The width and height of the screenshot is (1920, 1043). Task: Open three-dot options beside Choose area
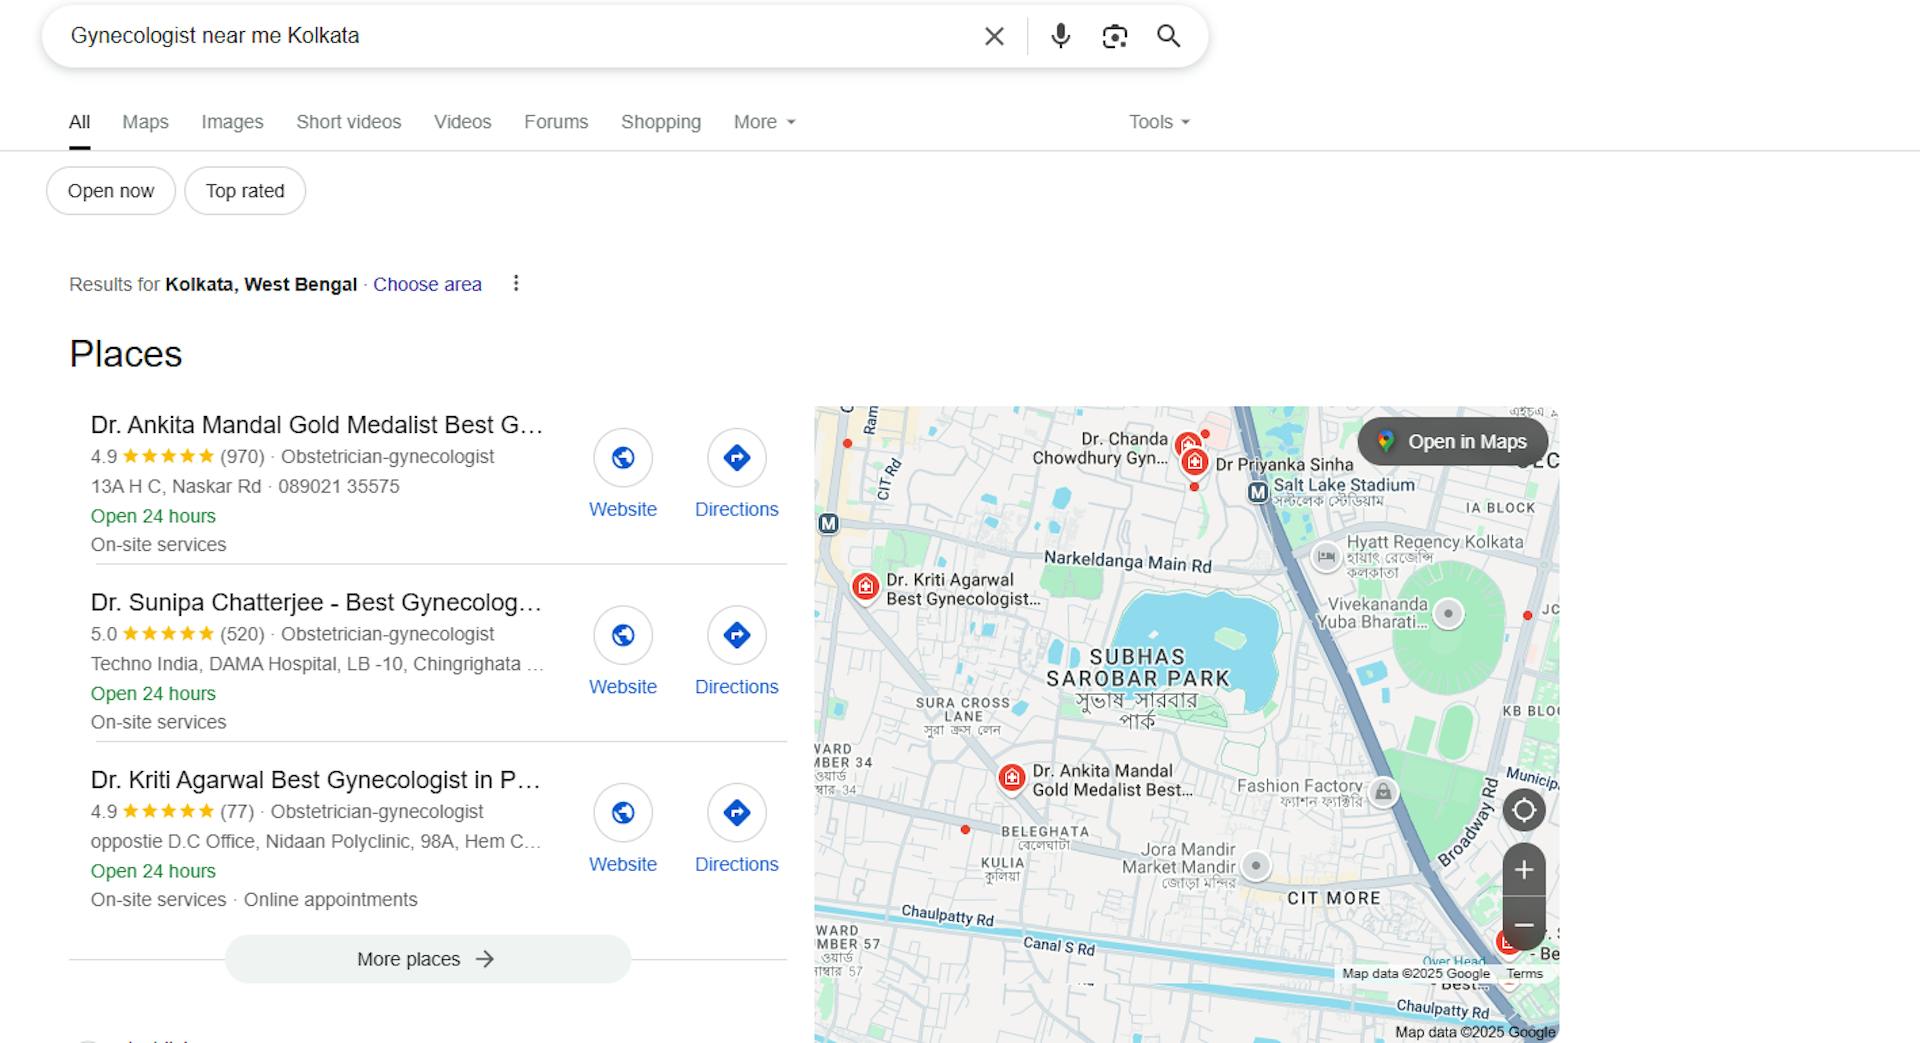click(516, 284)
